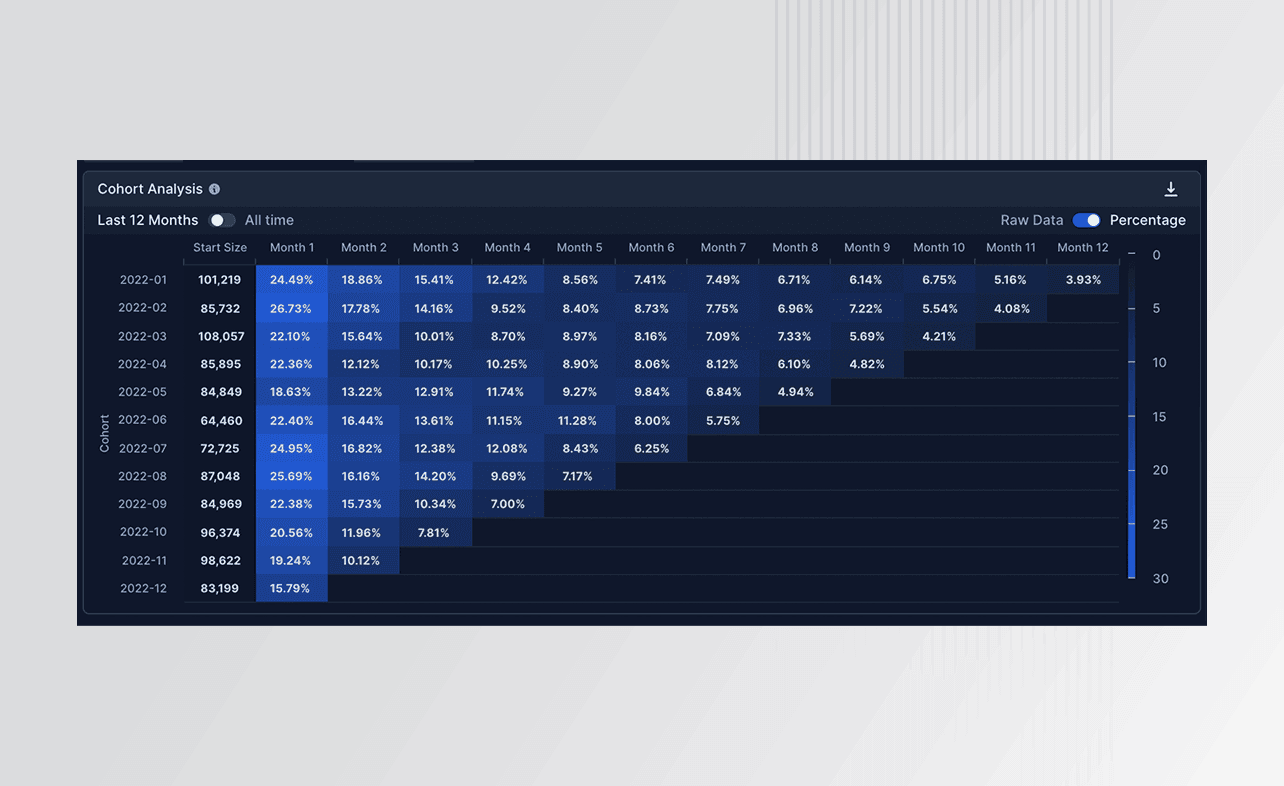
Task: Click the 9.84% cell
Action: coord(651,392)
